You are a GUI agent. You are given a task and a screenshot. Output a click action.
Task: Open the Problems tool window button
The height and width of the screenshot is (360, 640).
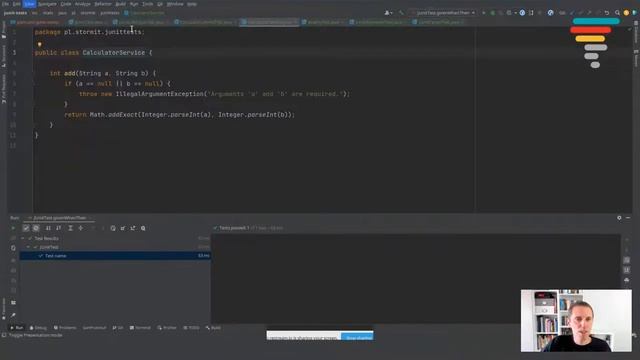click(x=65, y=328)
